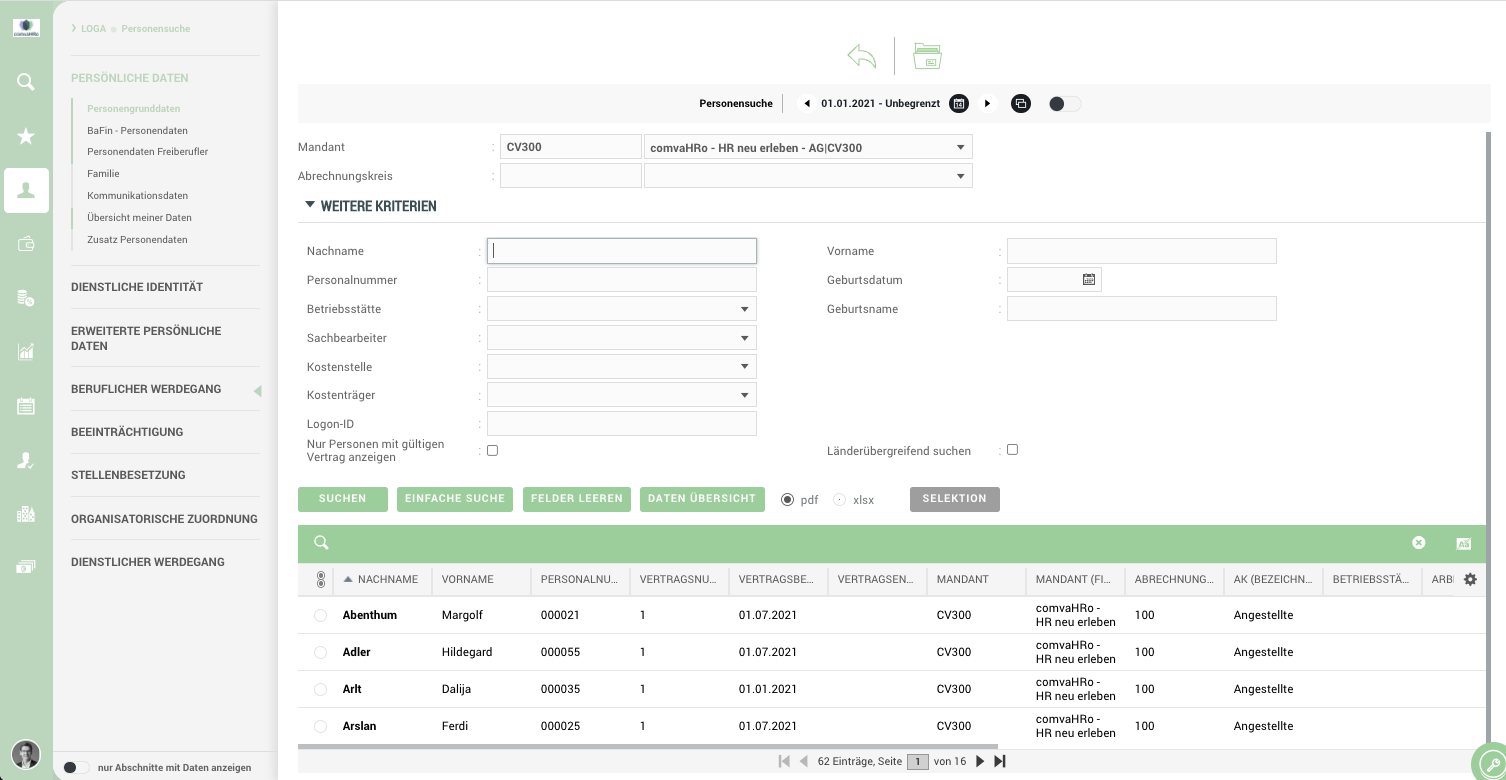Click into the Vorname input field
This screenshot has width=1506, height=780.
1141,251
